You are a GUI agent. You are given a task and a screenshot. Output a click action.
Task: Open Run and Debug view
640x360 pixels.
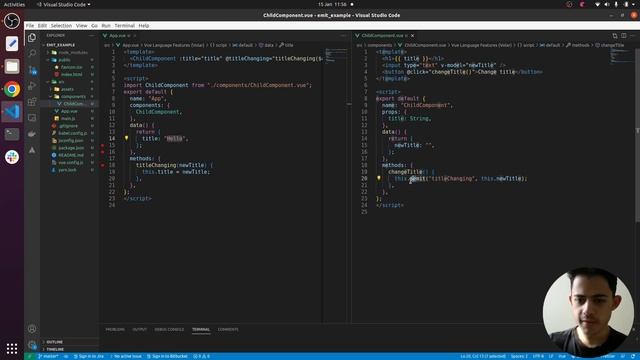click(x=32, y=86)
